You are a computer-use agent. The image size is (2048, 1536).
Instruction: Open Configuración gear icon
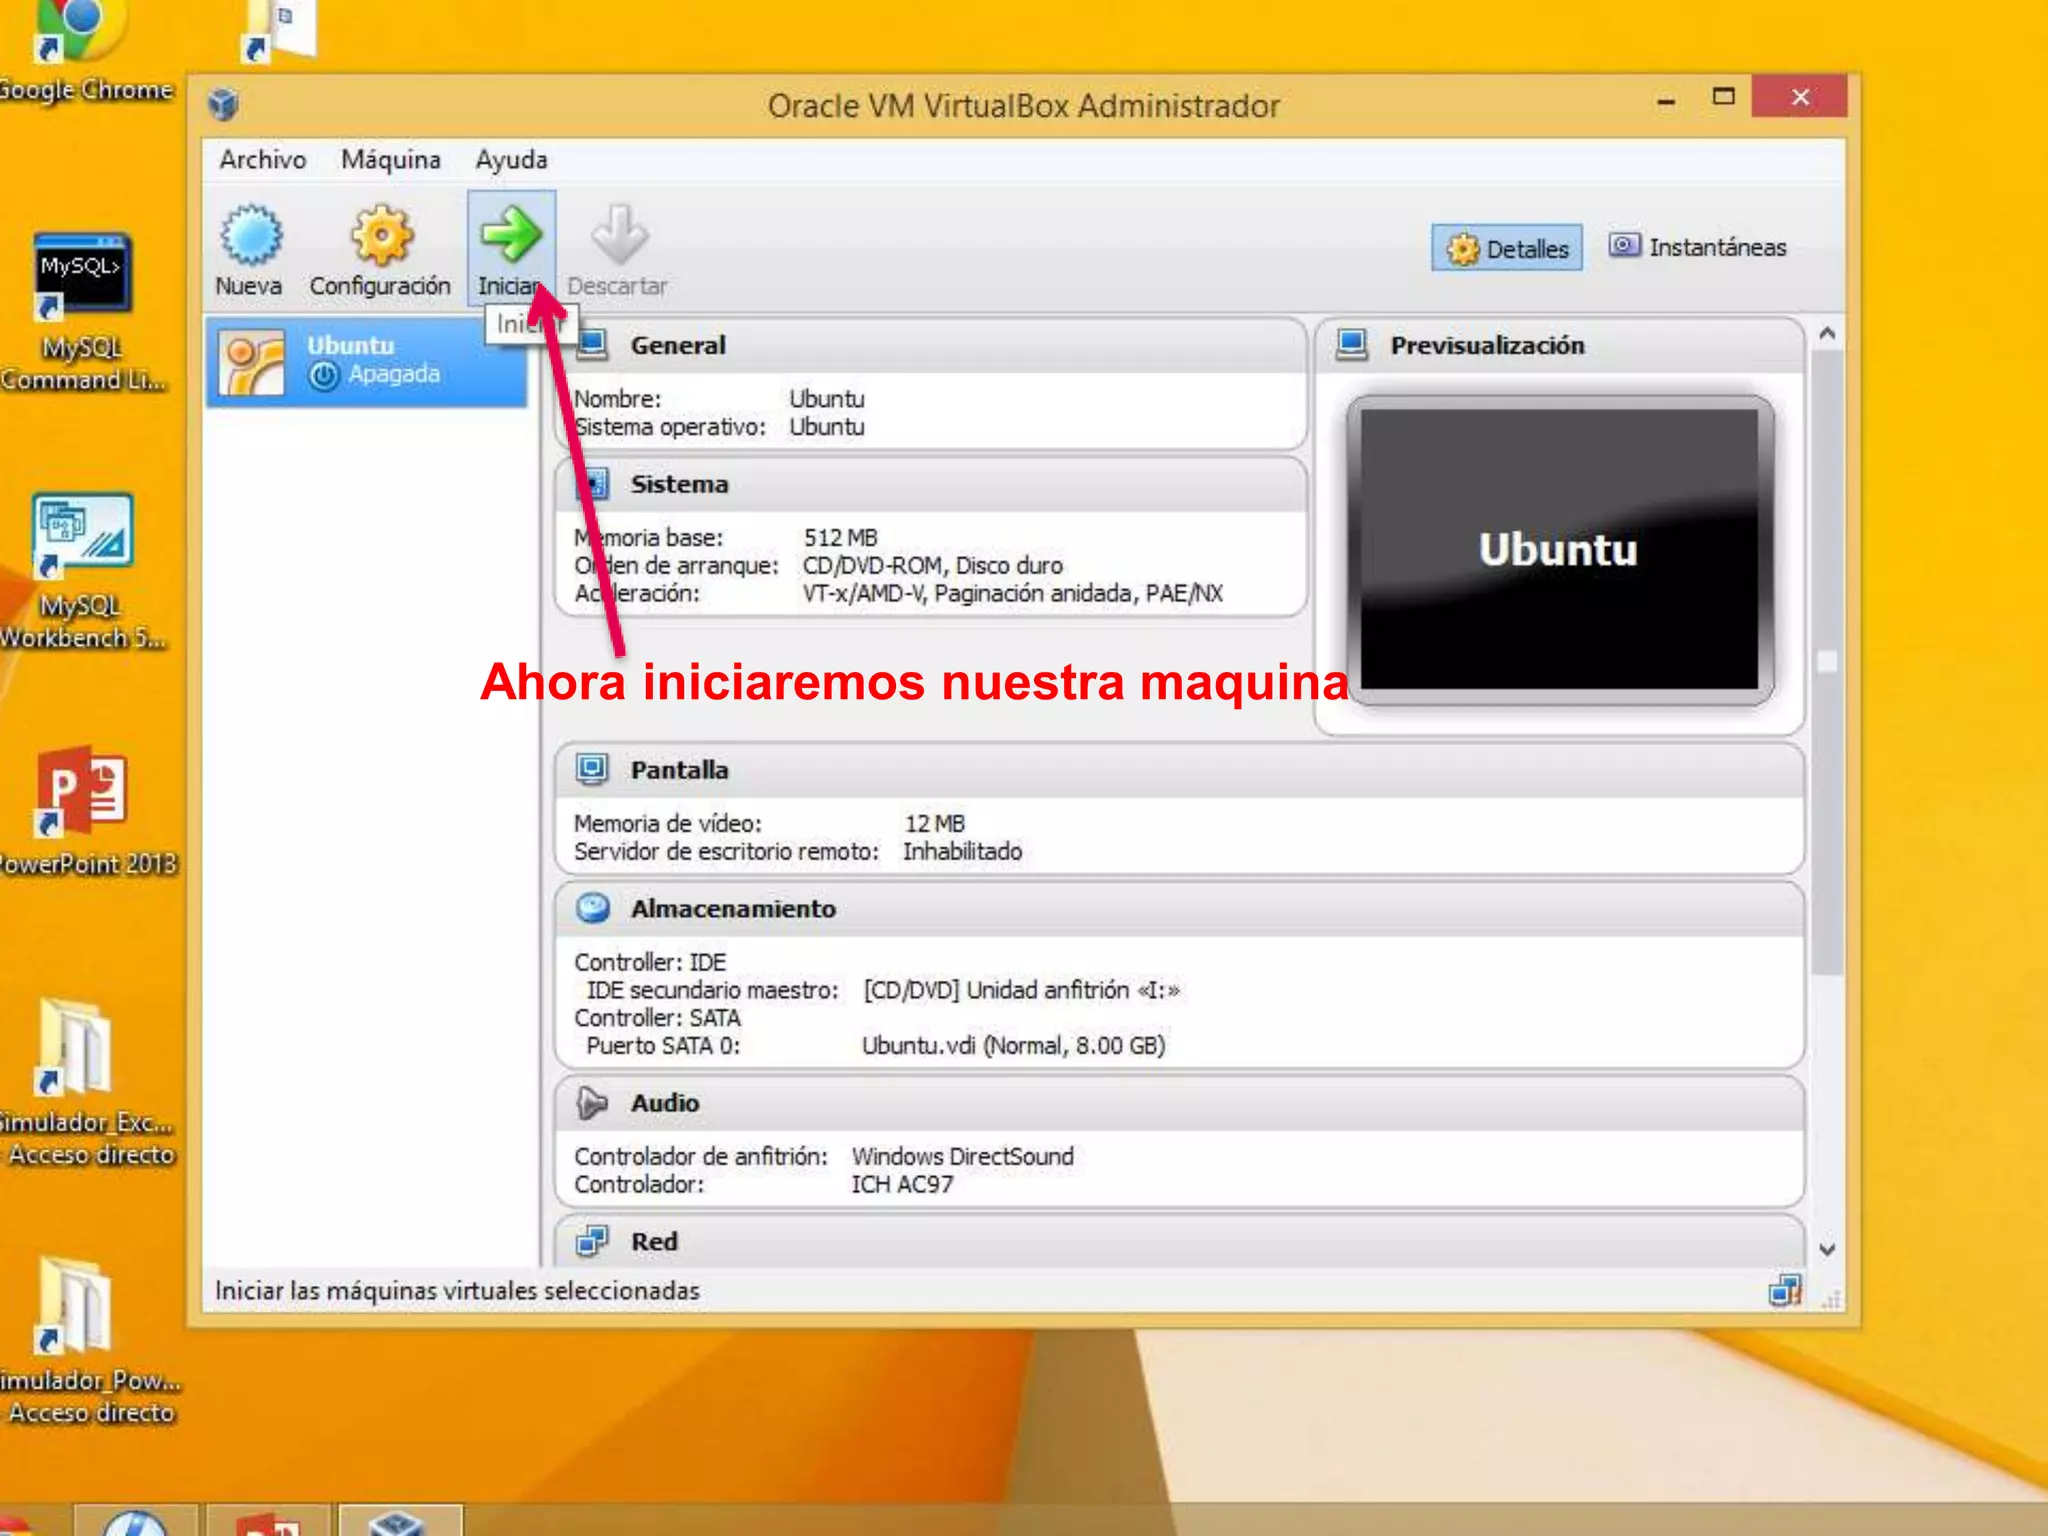point(380,236)
